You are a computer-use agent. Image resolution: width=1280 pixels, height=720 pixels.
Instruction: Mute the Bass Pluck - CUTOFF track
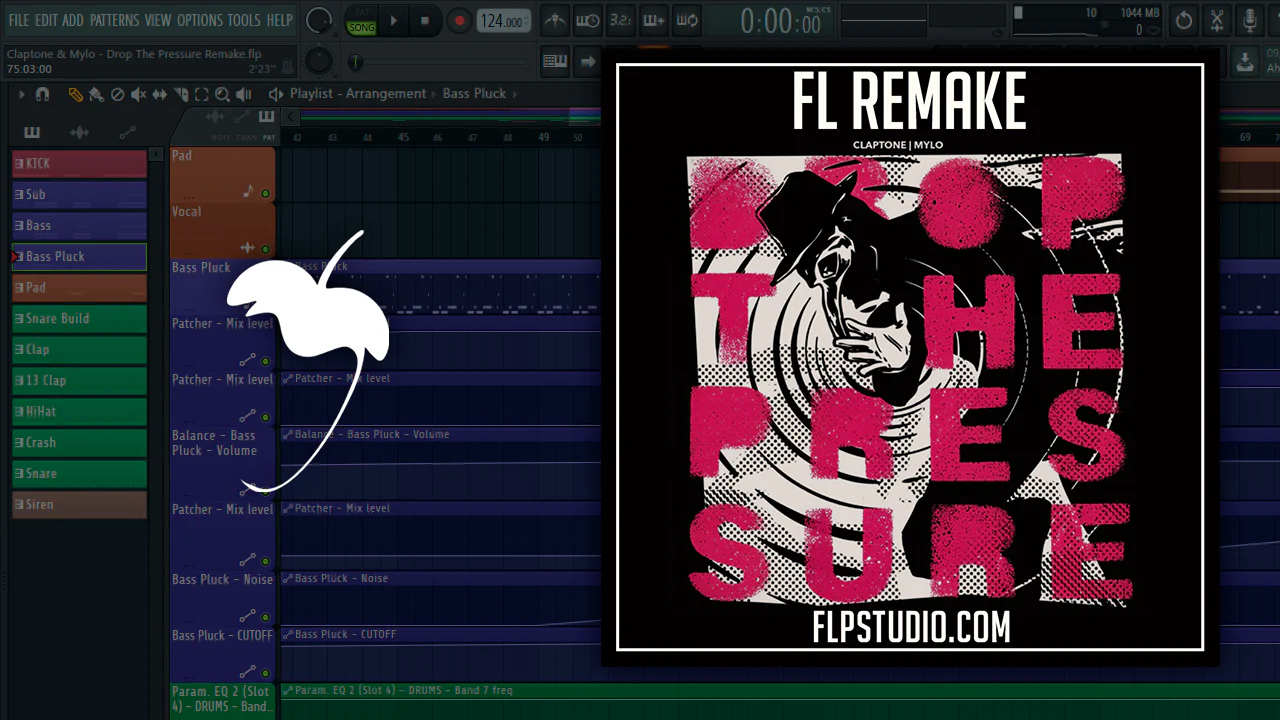[x=265, y=672]
